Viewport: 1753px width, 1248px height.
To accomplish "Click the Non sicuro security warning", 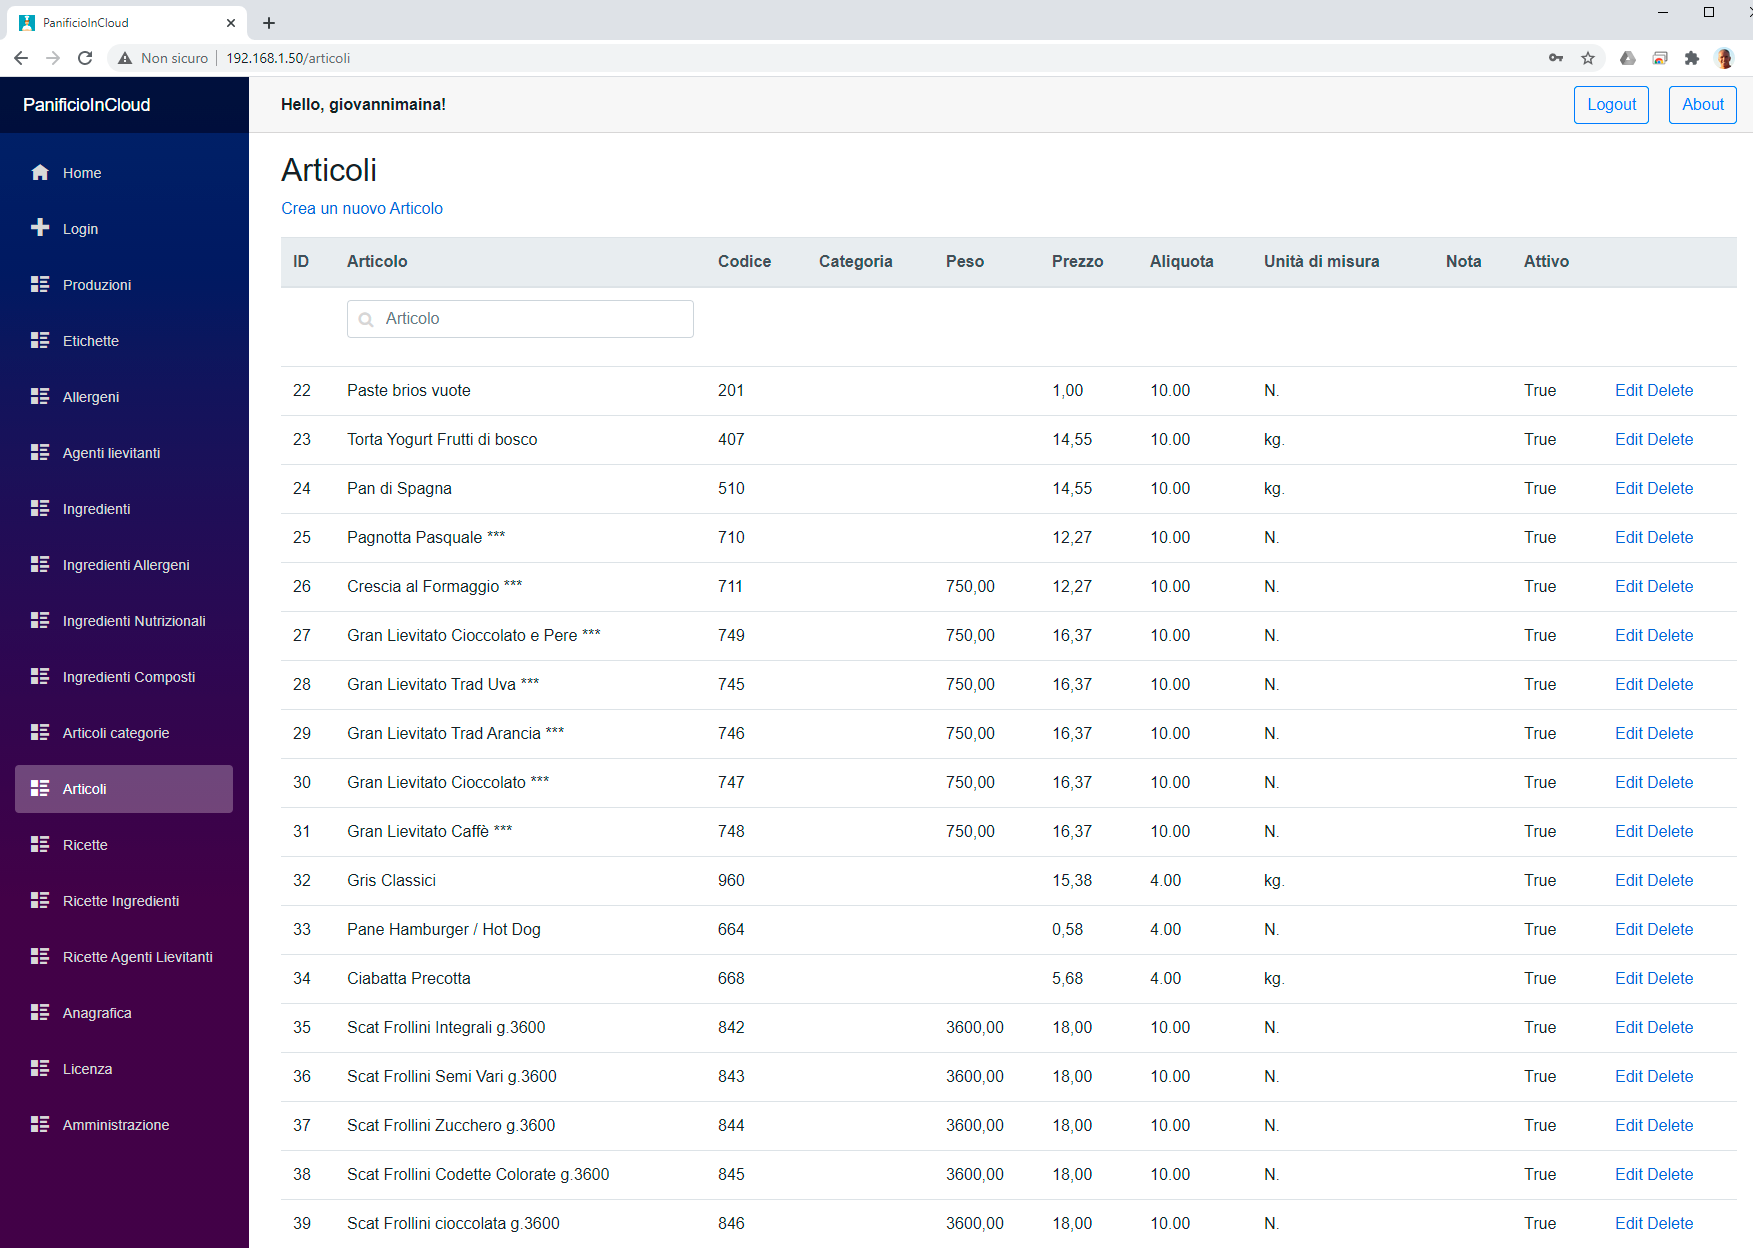I will 163,58.
